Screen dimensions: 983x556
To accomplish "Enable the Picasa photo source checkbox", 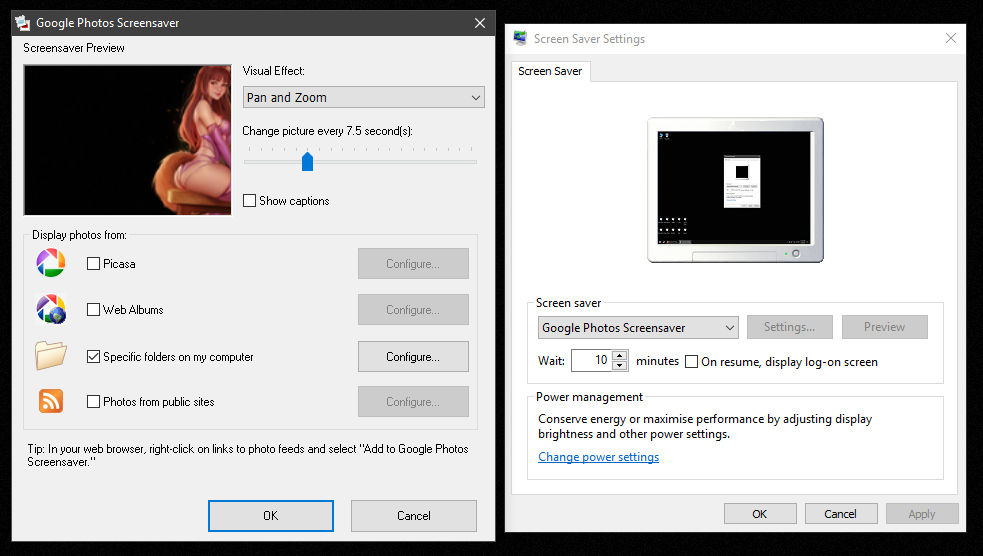I will (x=93, y=264).
